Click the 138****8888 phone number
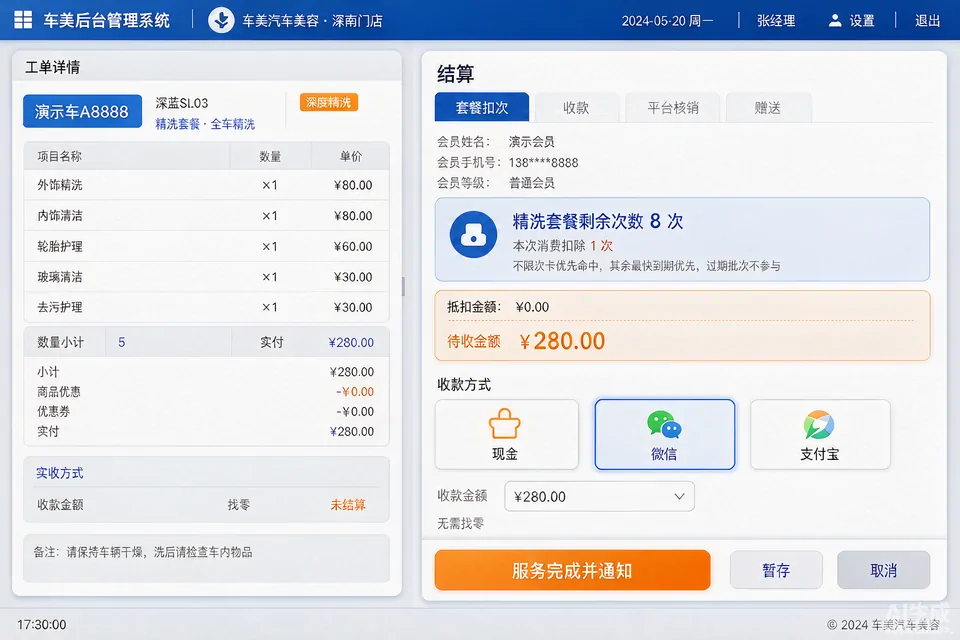The width and height of the screenshot is (960, 640). click(543, 162)
